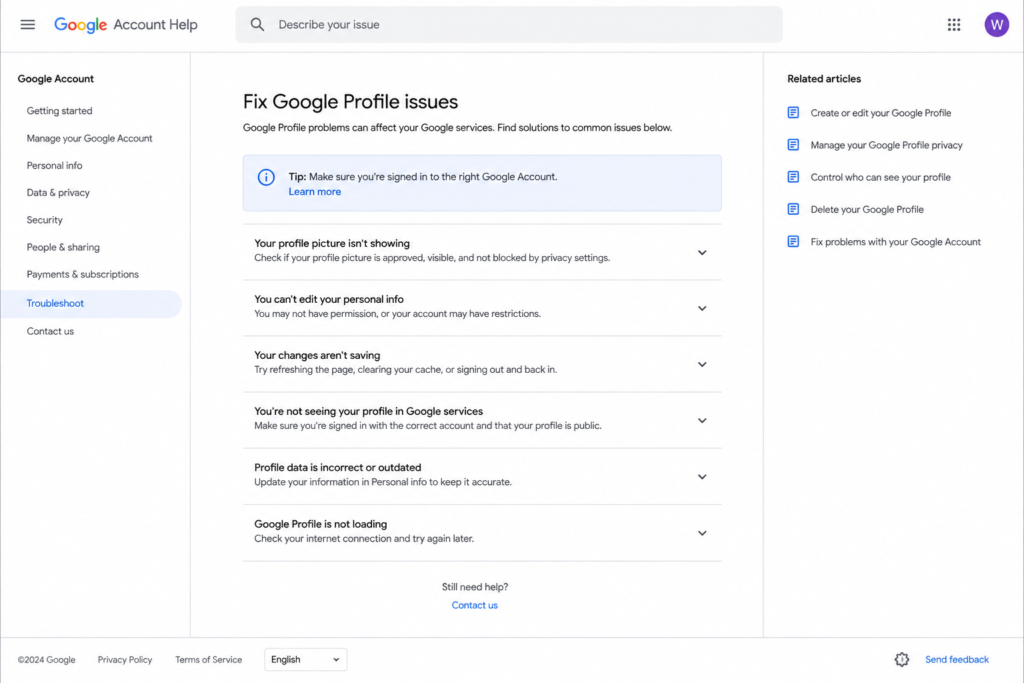Viewport: 1024px width, 683px height.
Task: Click the article icon beside Manage your Google Profile privacy
Action: [x=793, y=144]
